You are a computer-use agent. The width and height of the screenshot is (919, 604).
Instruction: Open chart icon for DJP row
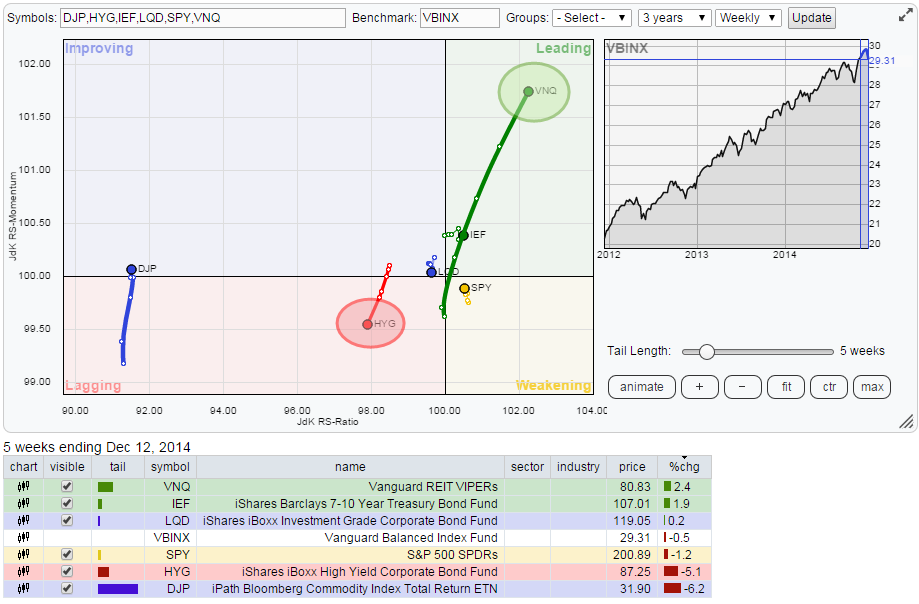(23, 588)
